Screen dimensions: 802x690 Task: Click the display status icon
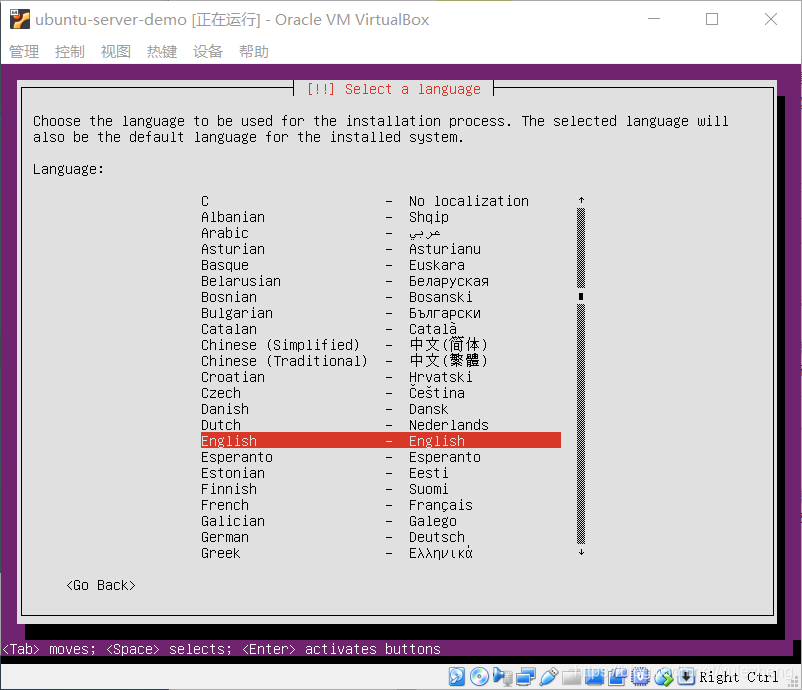(x=594, y=676)
